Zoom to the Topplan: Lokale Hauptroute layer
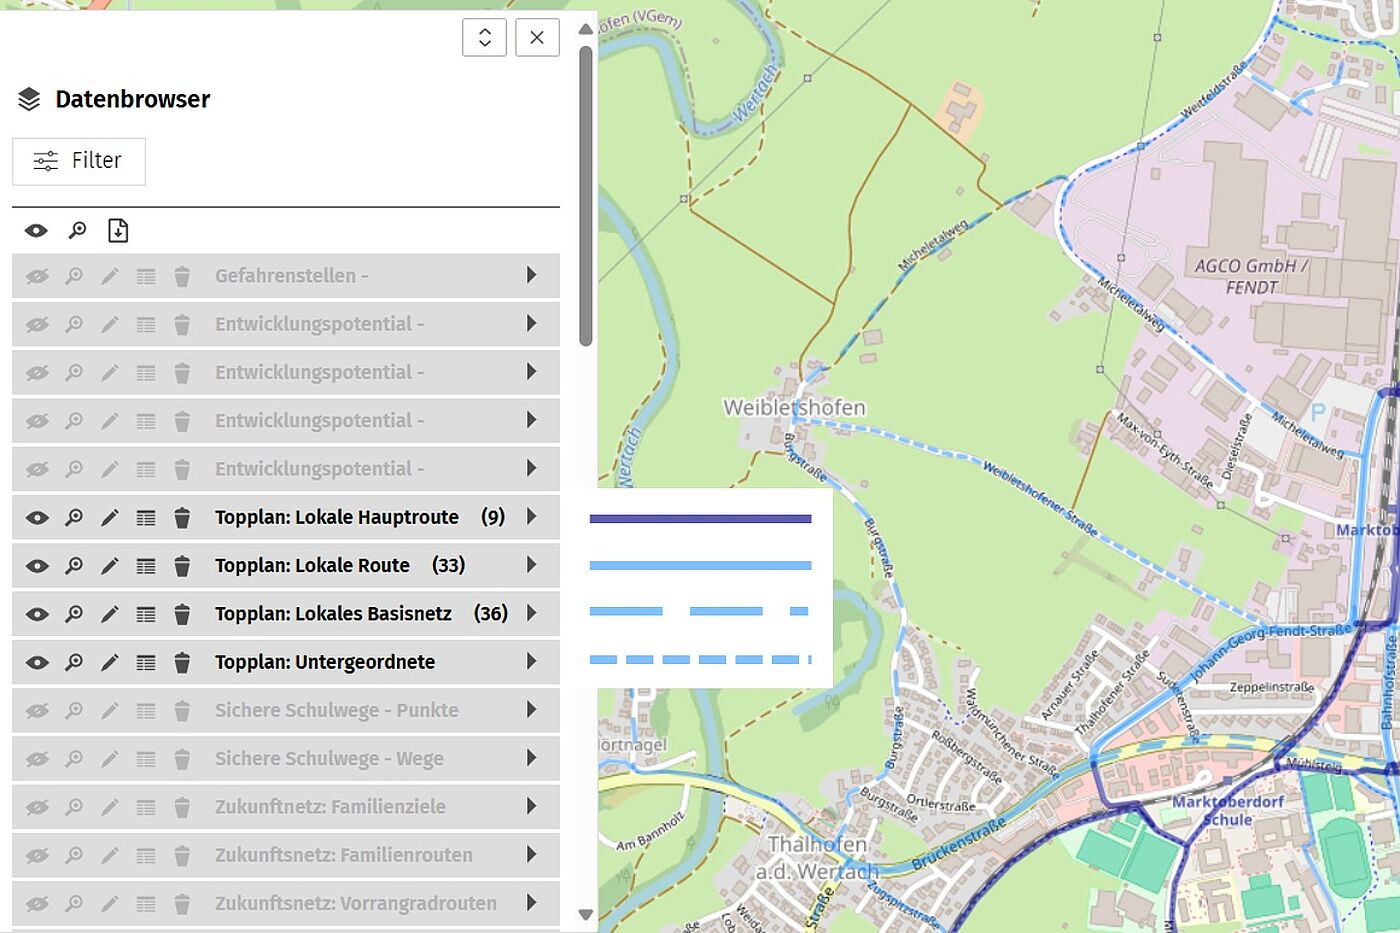 coord(74,518)
